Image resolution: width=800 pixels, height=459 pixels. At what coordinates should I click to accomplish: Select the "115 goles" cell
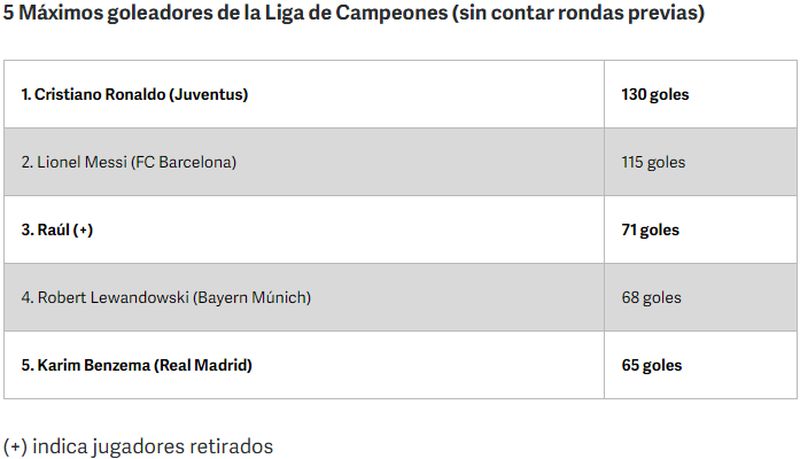point(653,162)
